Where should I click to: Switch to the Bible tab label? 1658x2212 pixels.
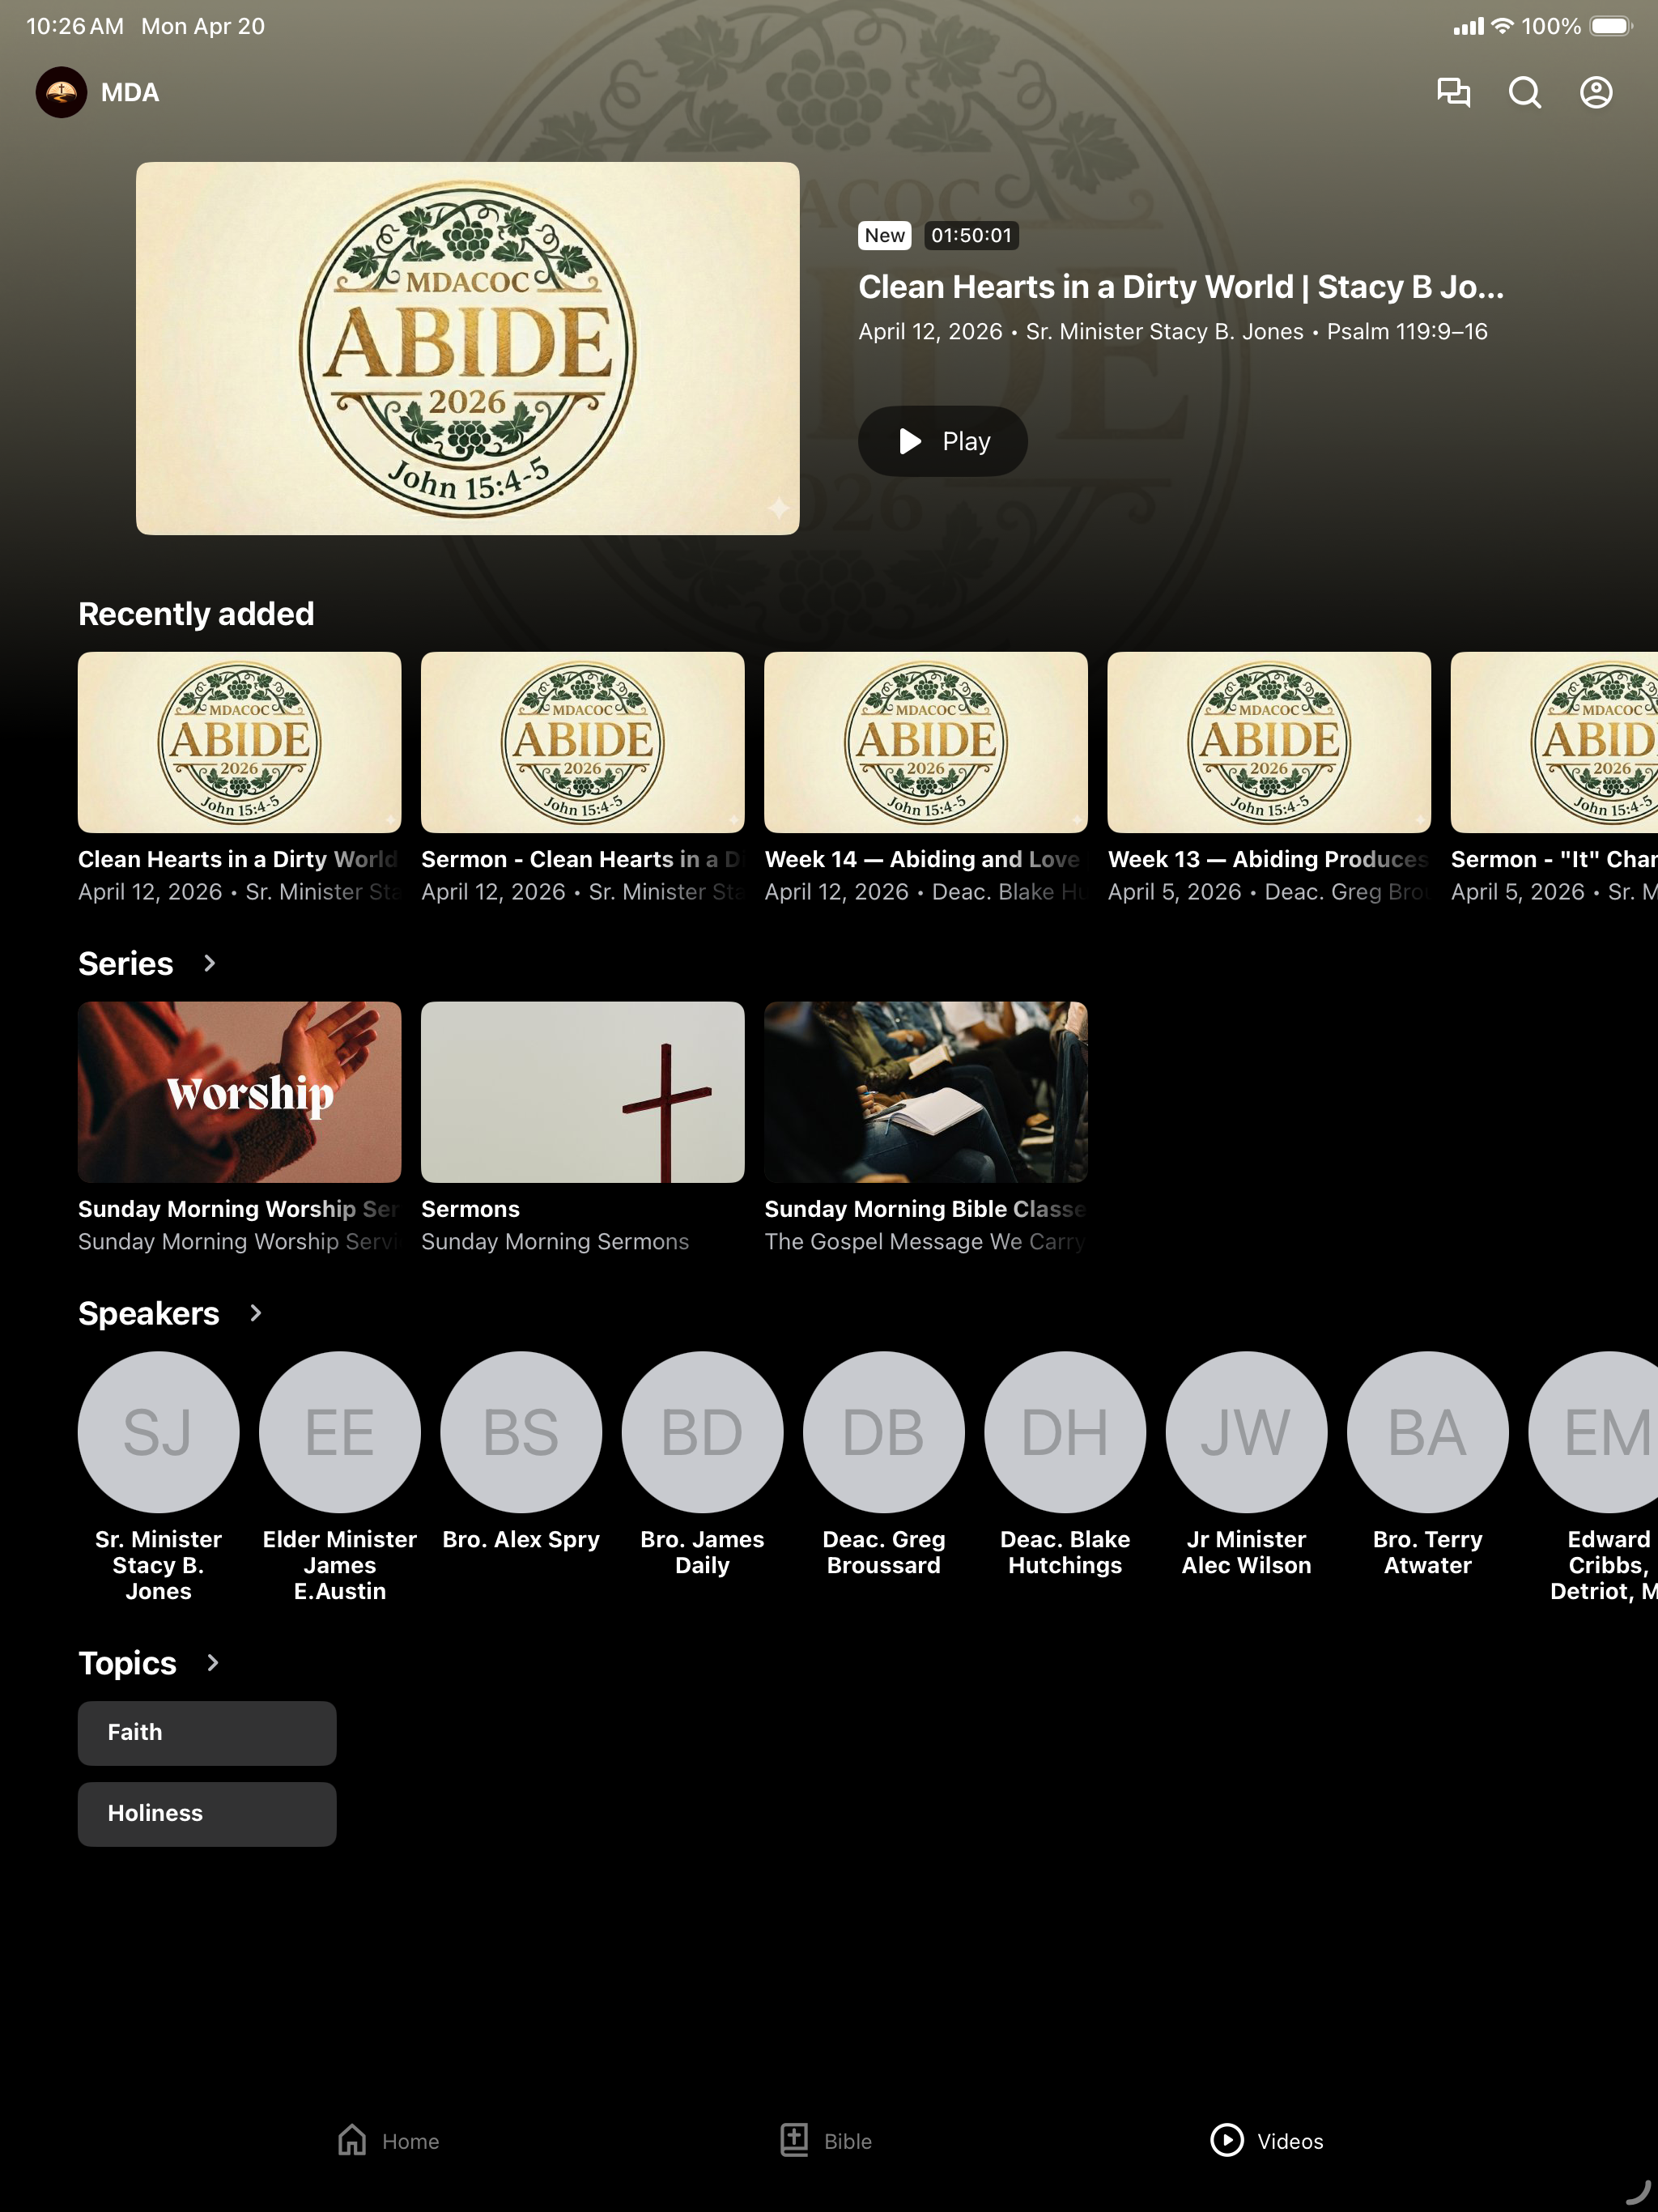[848, 2141]
